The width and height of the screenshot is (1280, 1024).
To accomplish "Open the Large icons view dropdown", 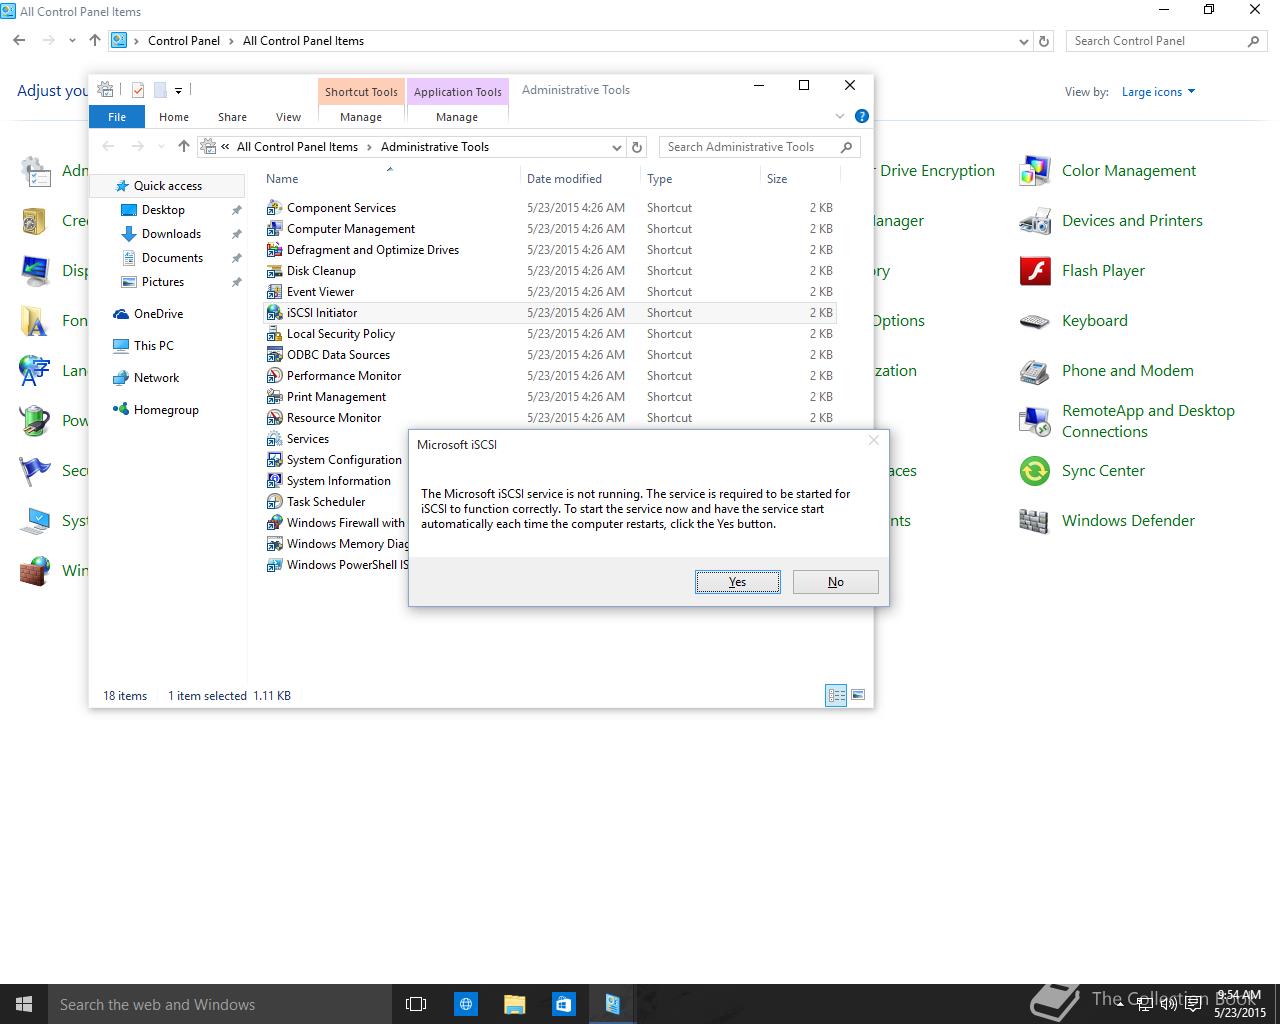I will click(x=1158, y=92).
